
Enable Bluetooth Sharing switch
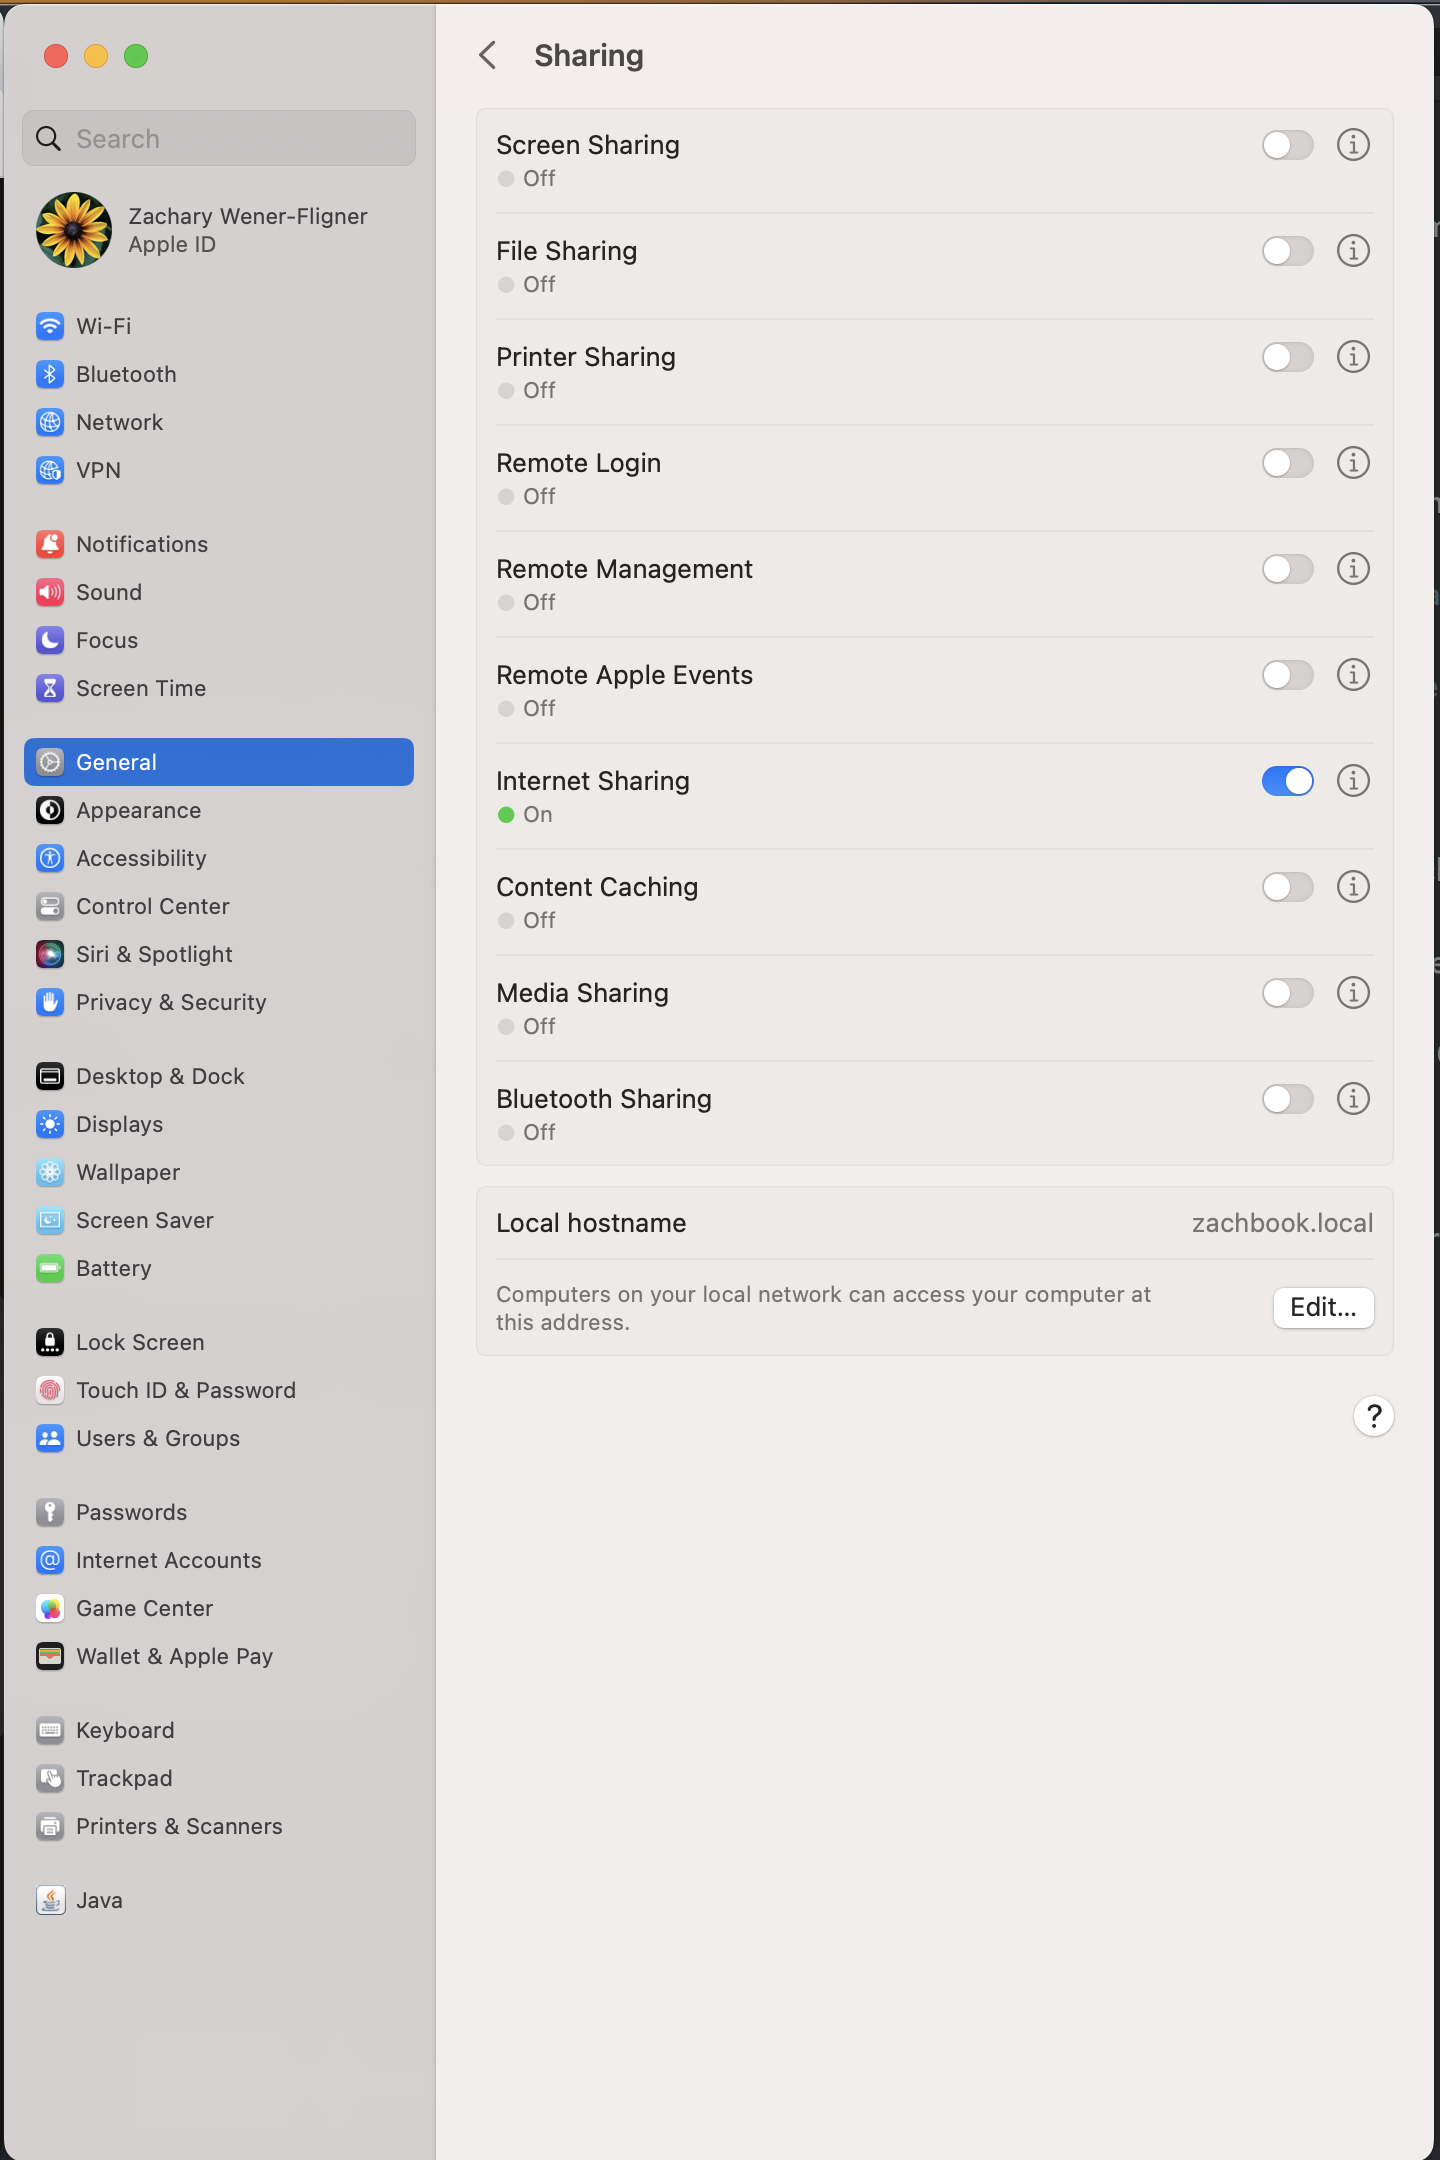click(1287, 1099)
